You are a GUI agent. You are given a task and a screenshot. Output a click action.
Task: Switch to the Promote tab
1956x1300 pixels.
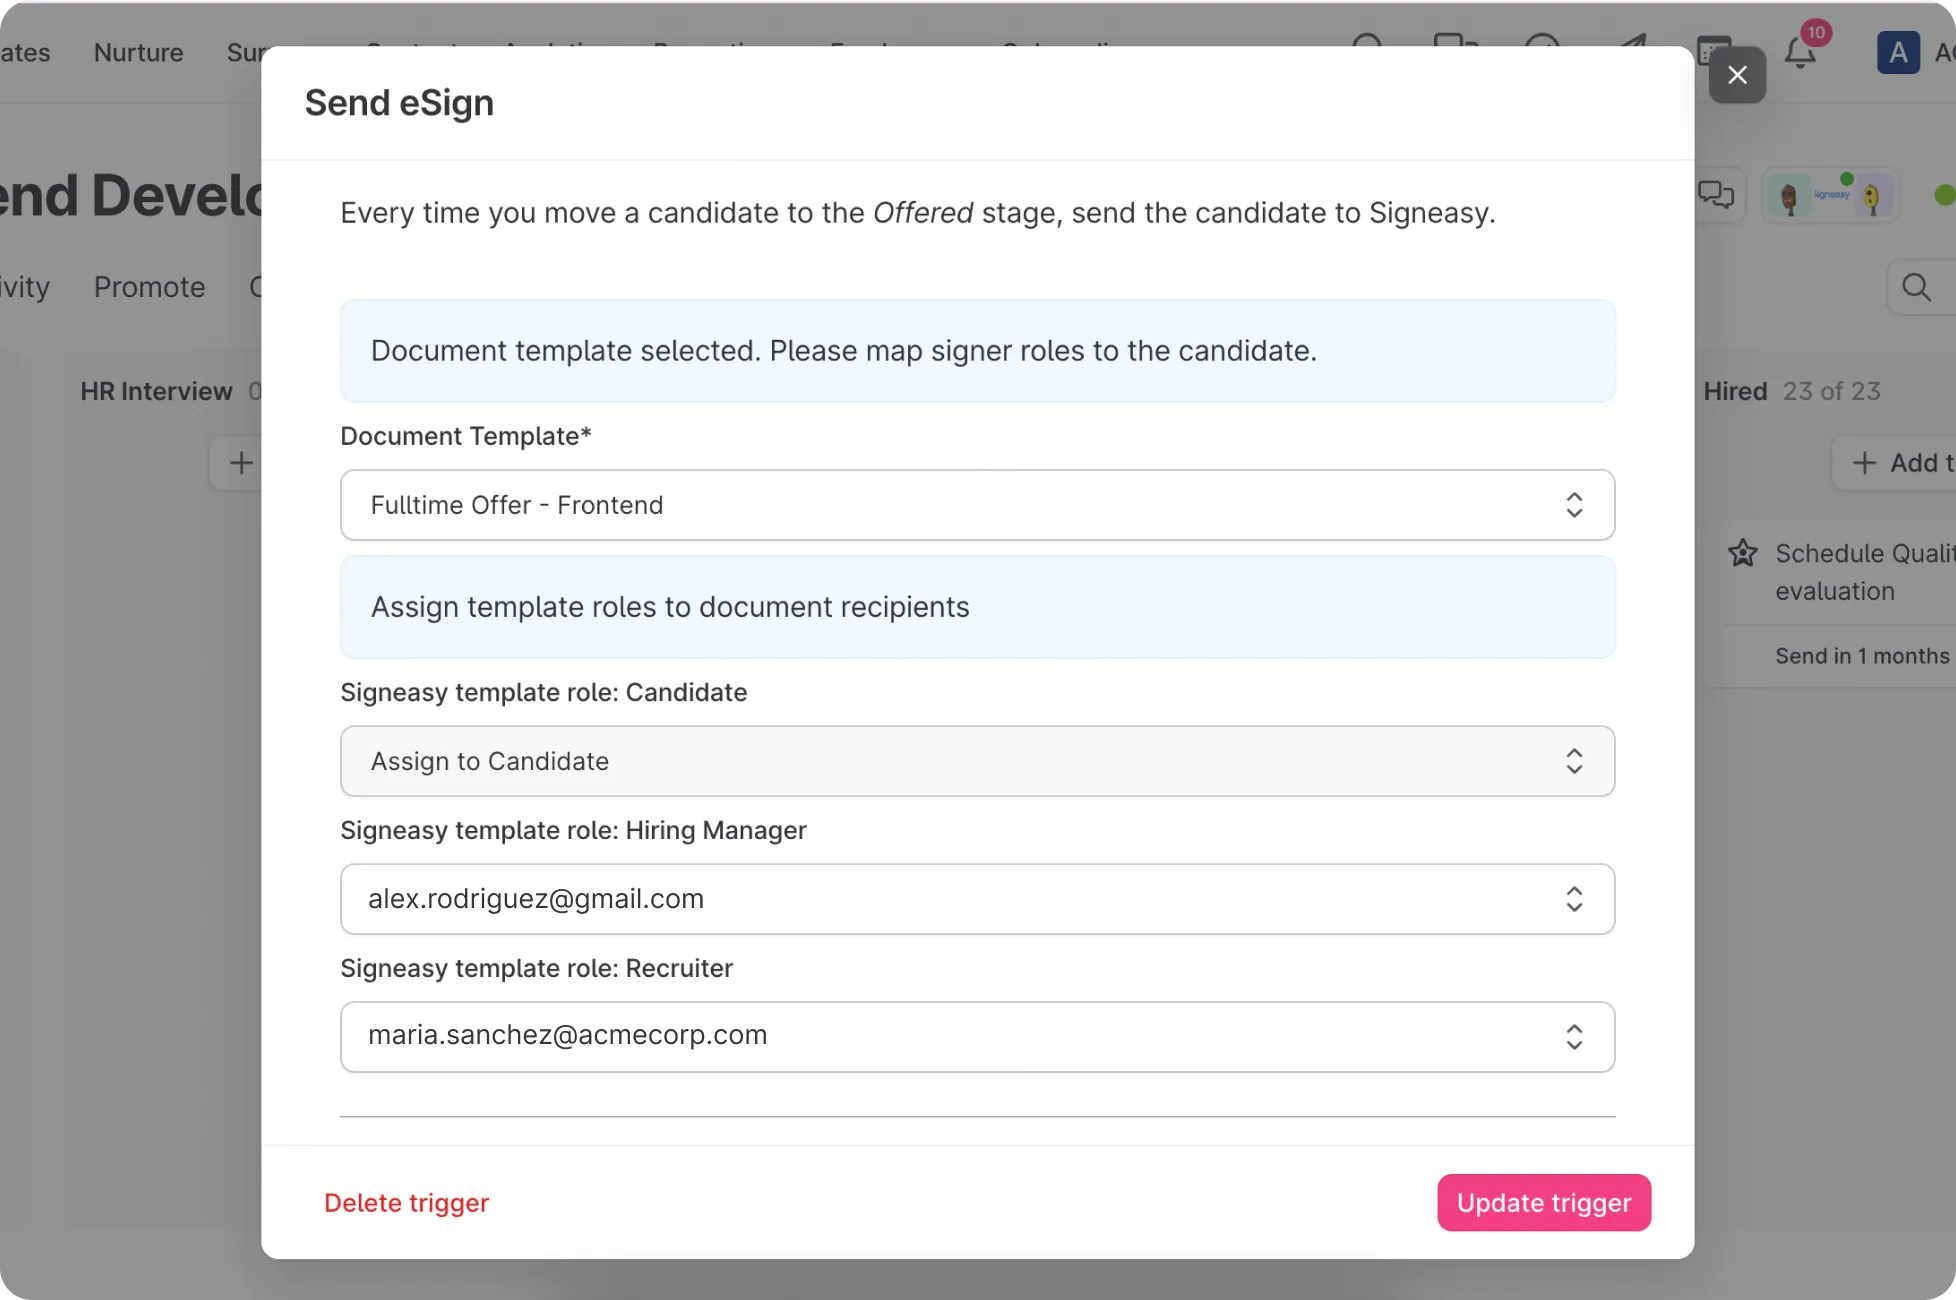pyautogui.click(x=148, y=287)
